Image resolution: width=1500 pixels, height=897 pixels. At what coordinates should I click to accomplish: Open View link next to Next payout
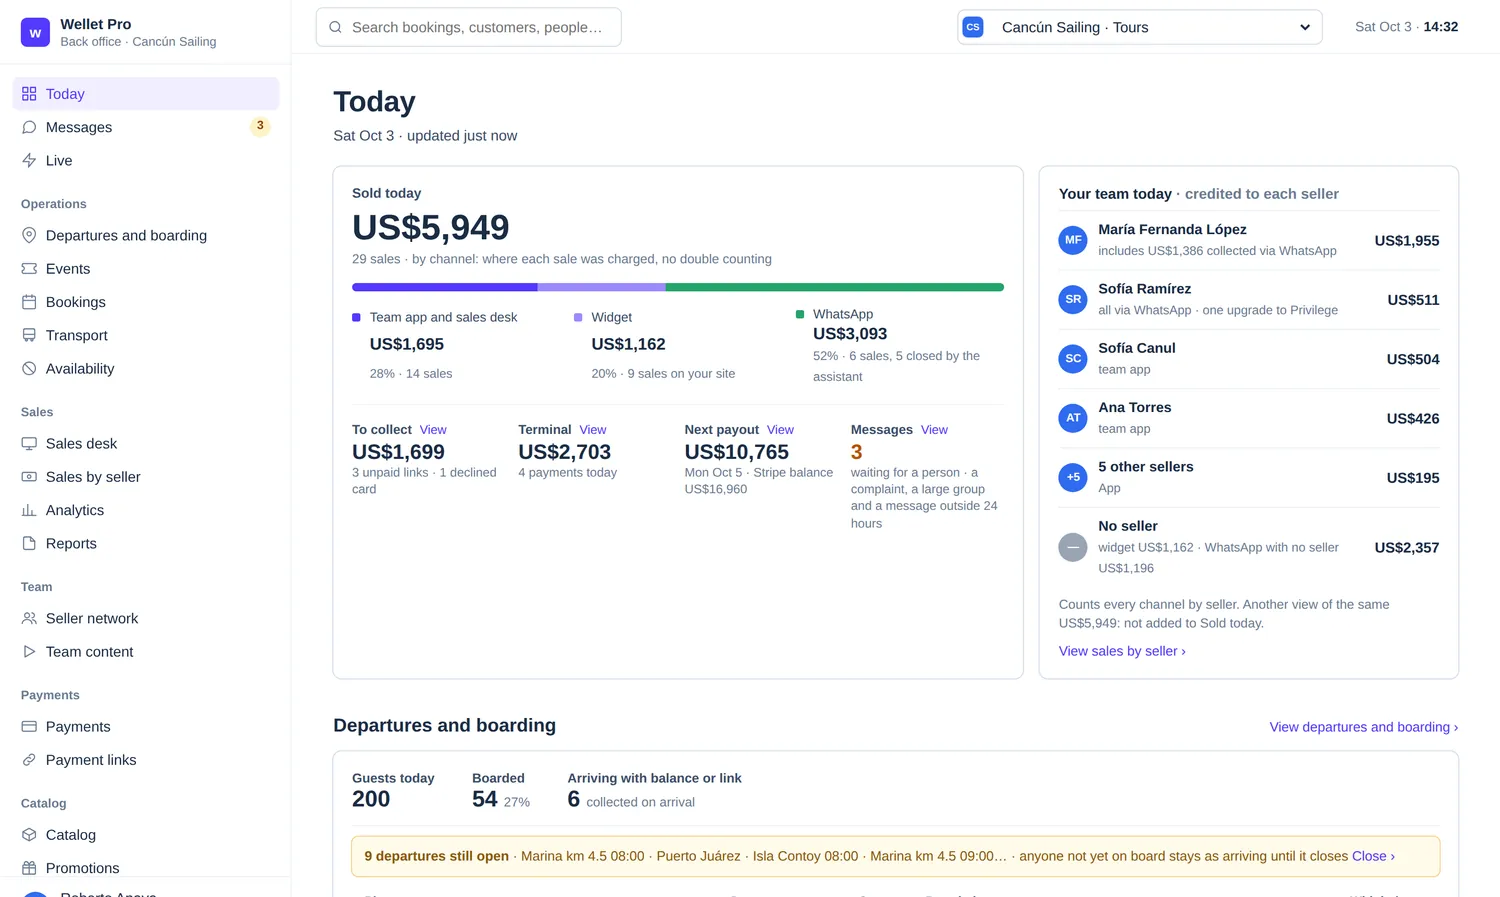780,430
